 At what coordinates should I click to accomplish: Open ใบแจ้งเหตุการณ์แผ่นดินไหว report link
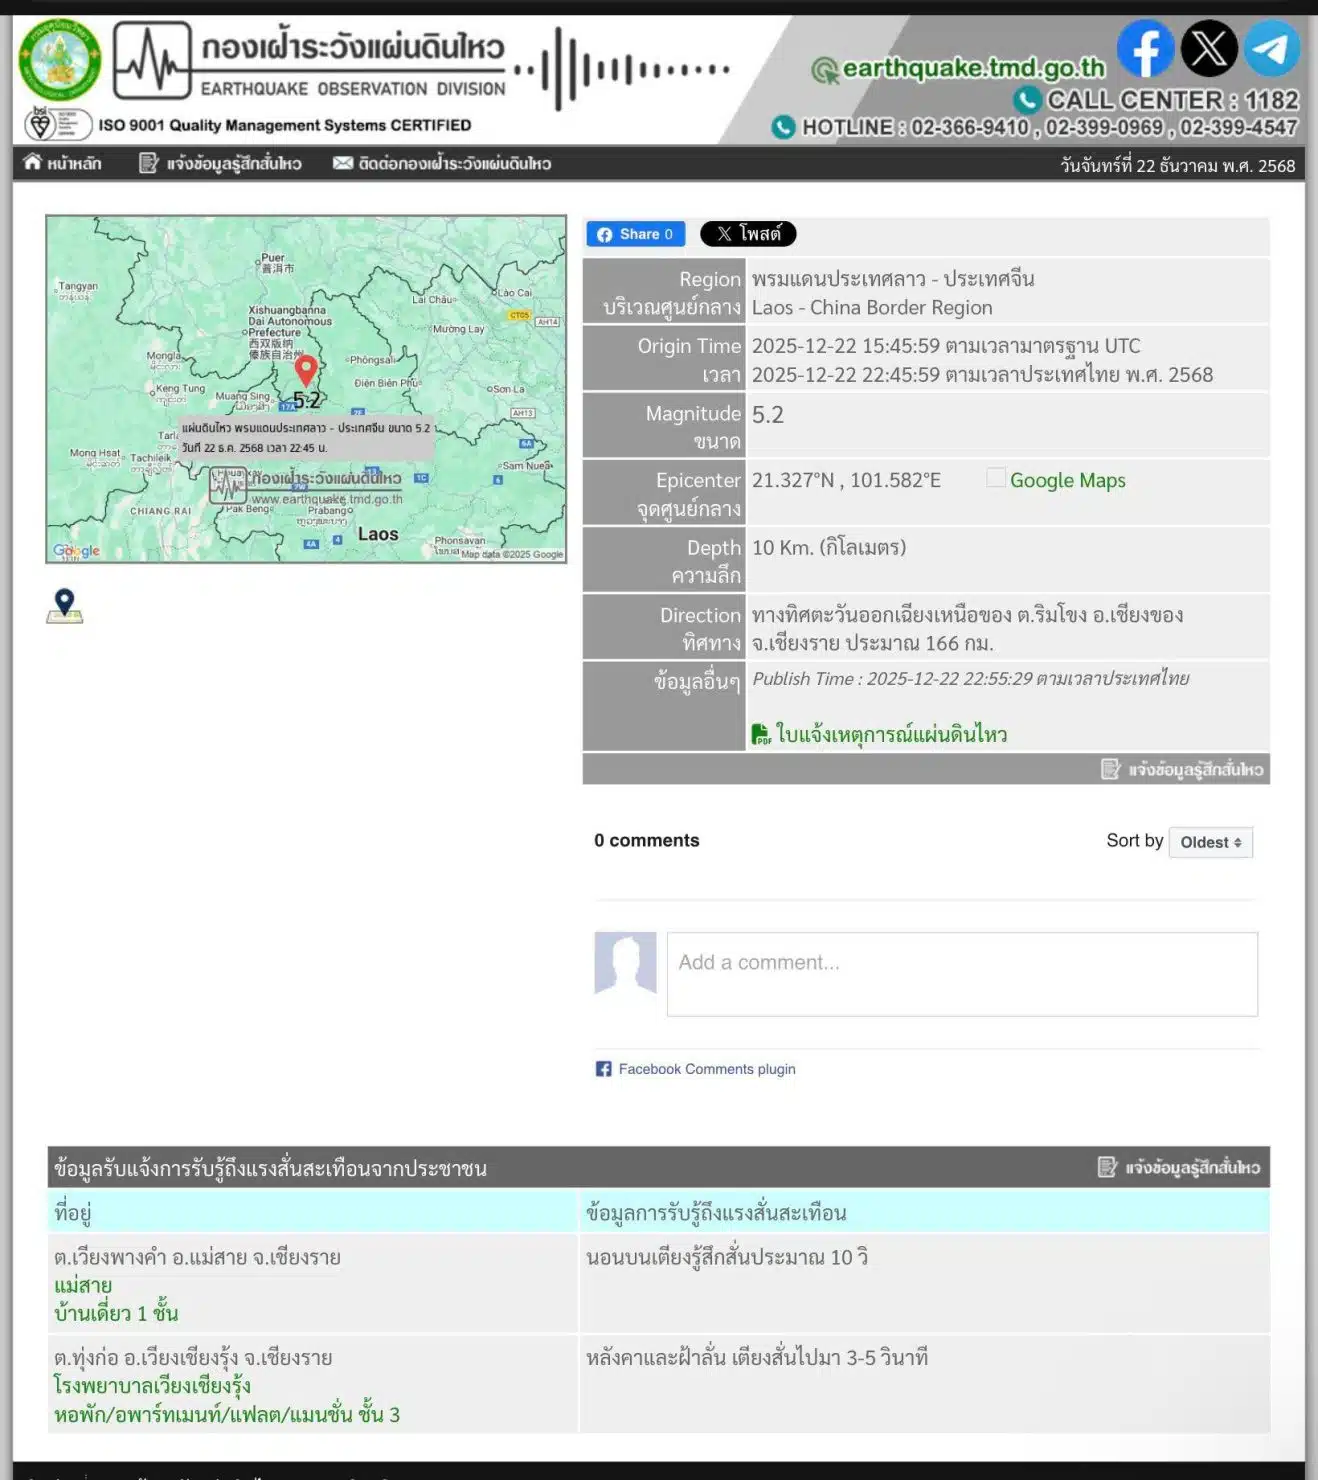pyautogui.click(x=891, y=735)
